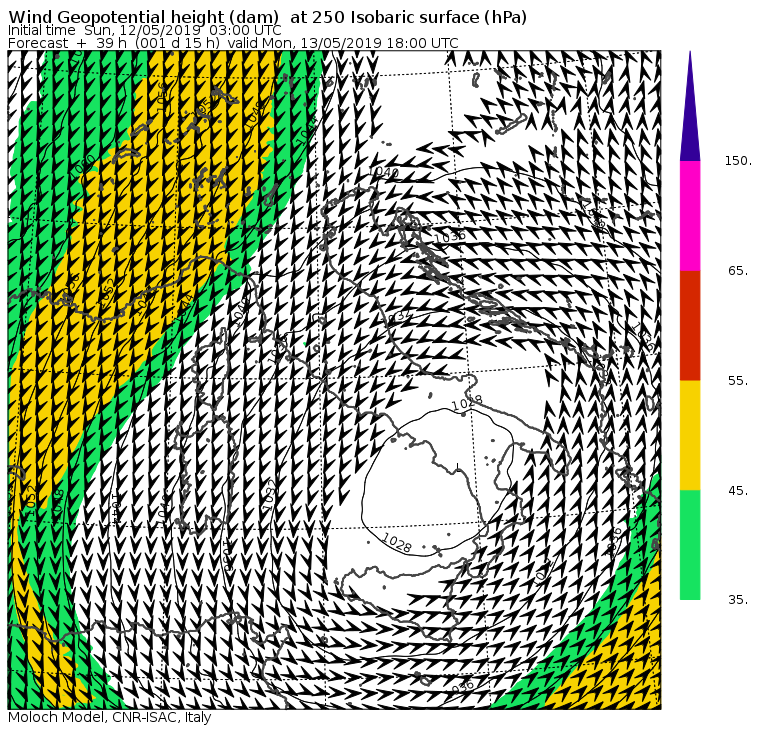Click the purple color bar tip above 150

pos(690,106)
